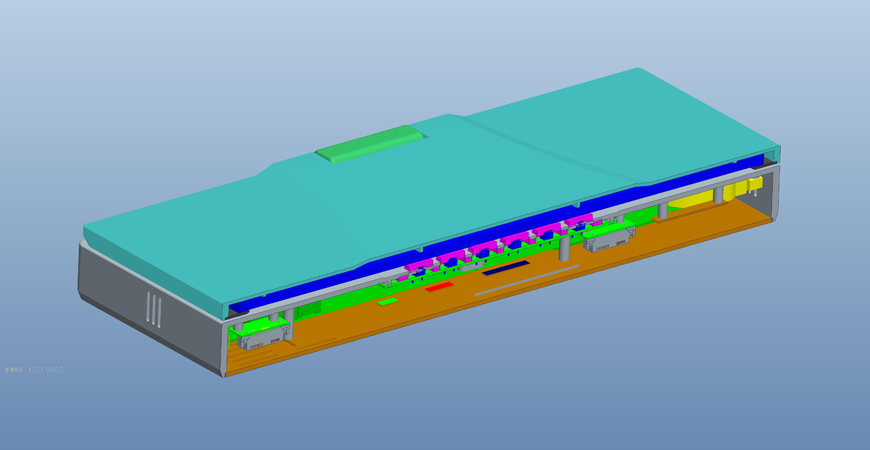Click the XSEC0002 cross-section label
Screen dimensions: 870x450
click(34, 370)
